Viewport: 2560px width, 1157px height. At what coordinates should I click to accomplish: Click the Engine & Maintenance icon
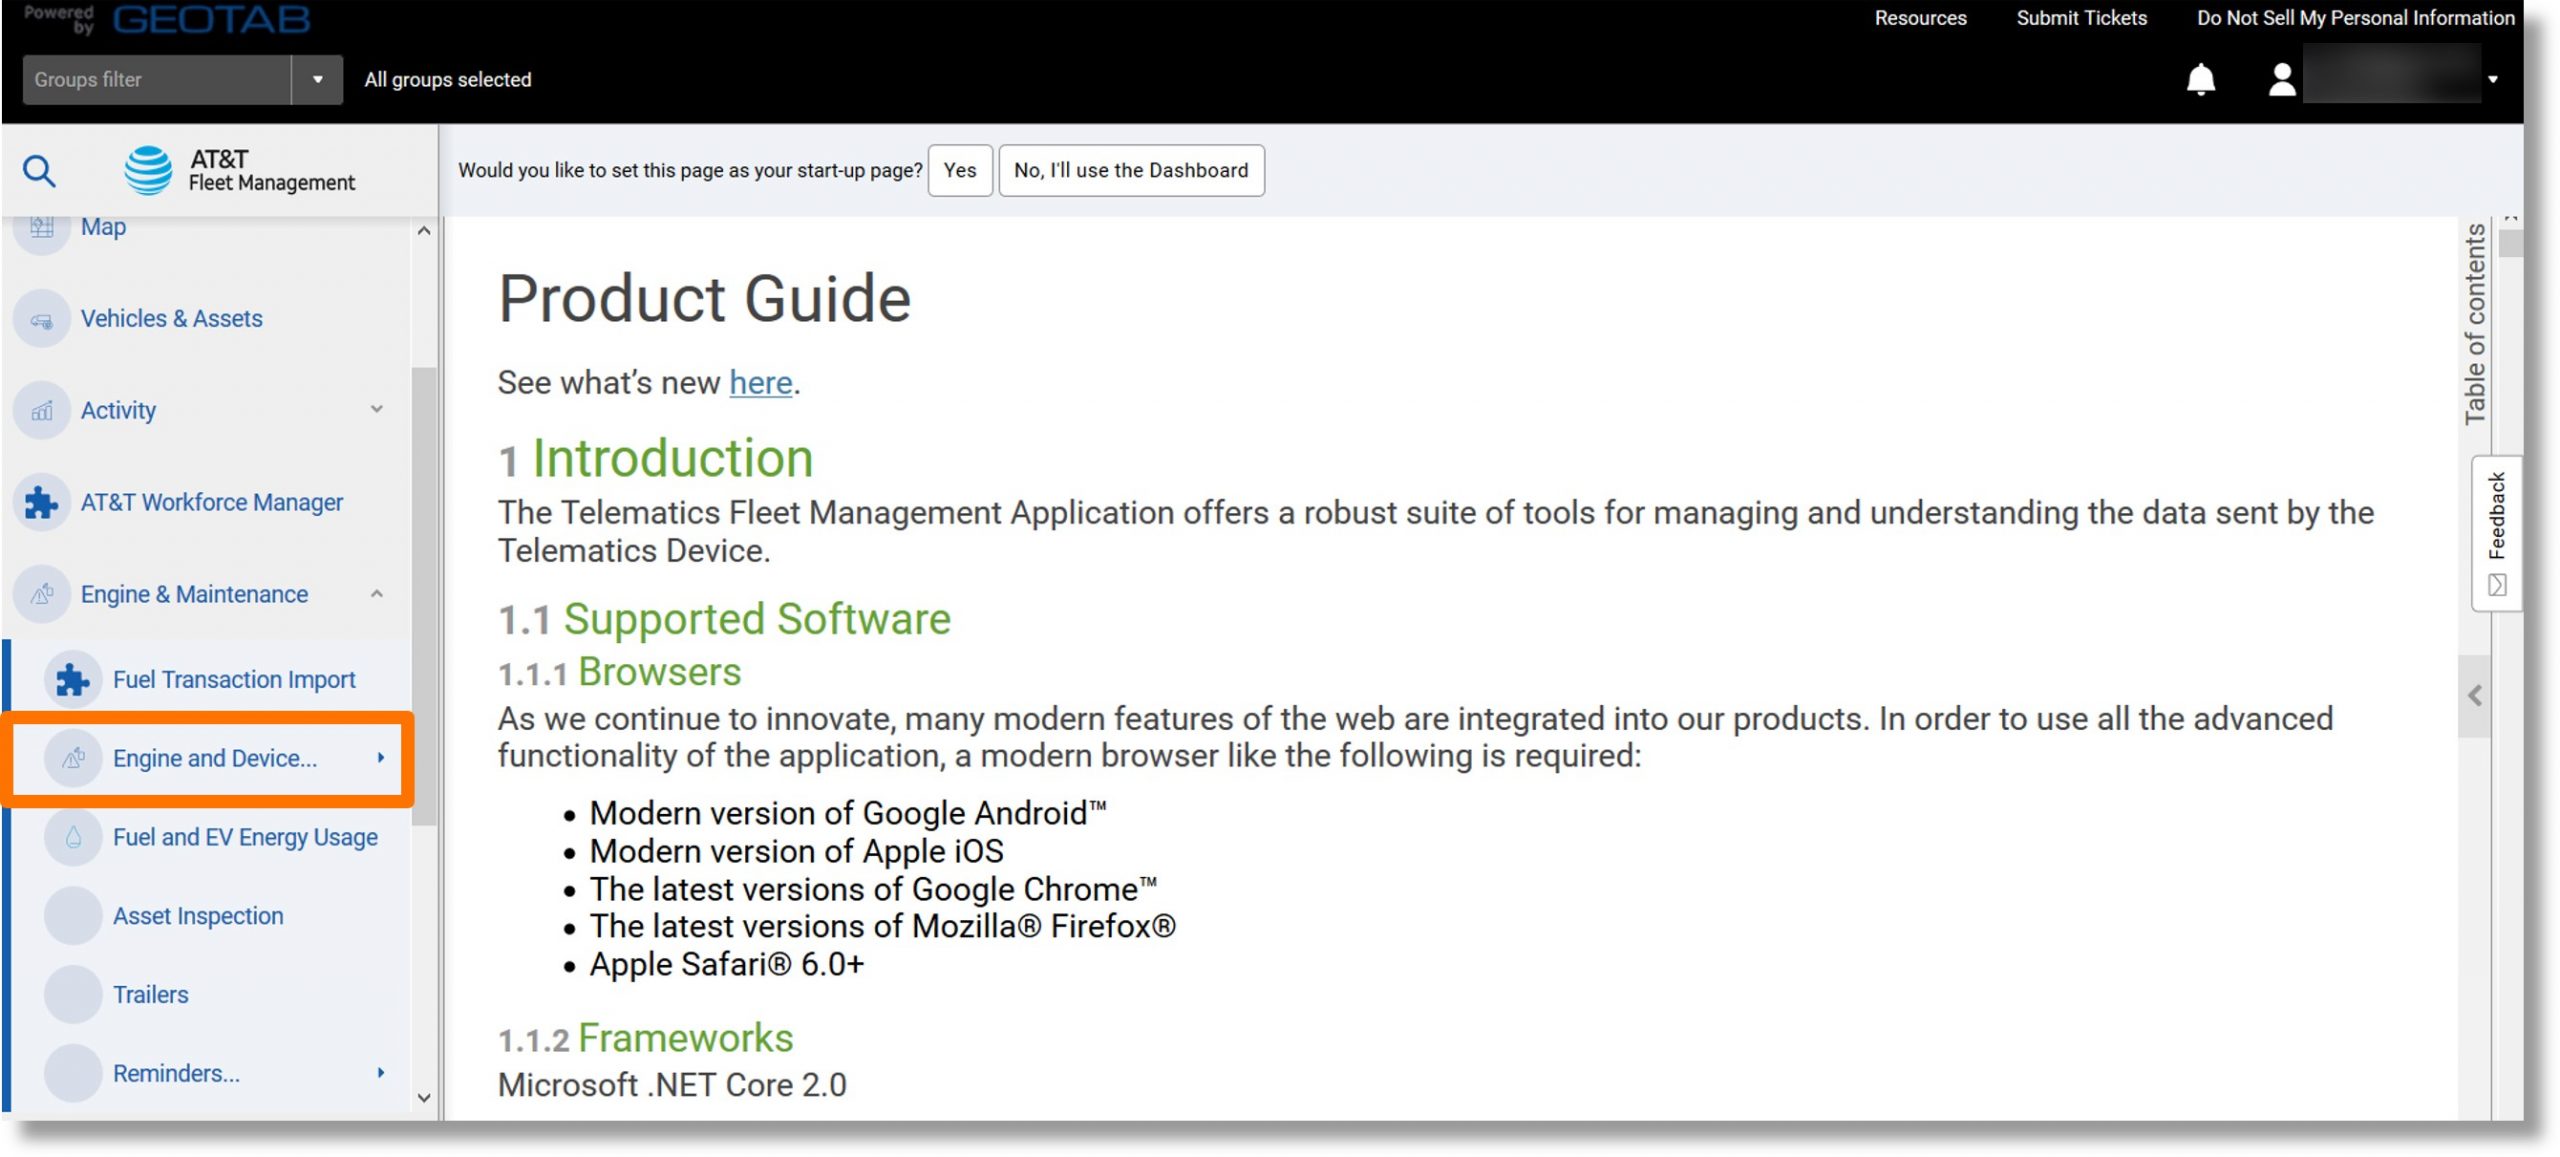point(42,594)
